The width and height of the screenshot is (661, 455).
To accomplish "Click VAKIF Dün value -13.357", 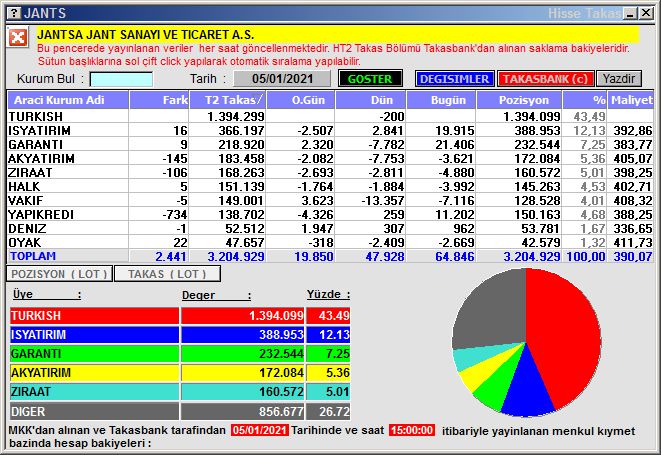I will tap(383, 200).
